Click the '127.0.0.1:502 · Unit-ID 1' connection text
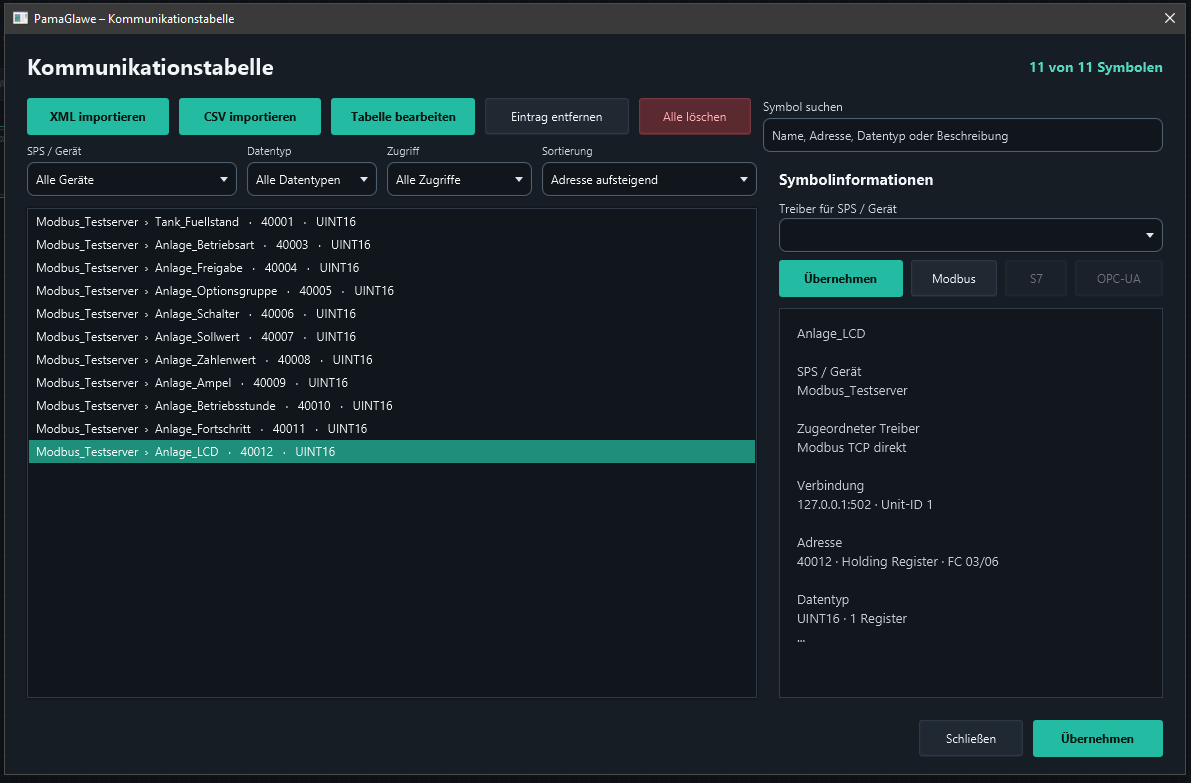The height and width of the screenshot is (783, 1191). click(x=864, y=505)
